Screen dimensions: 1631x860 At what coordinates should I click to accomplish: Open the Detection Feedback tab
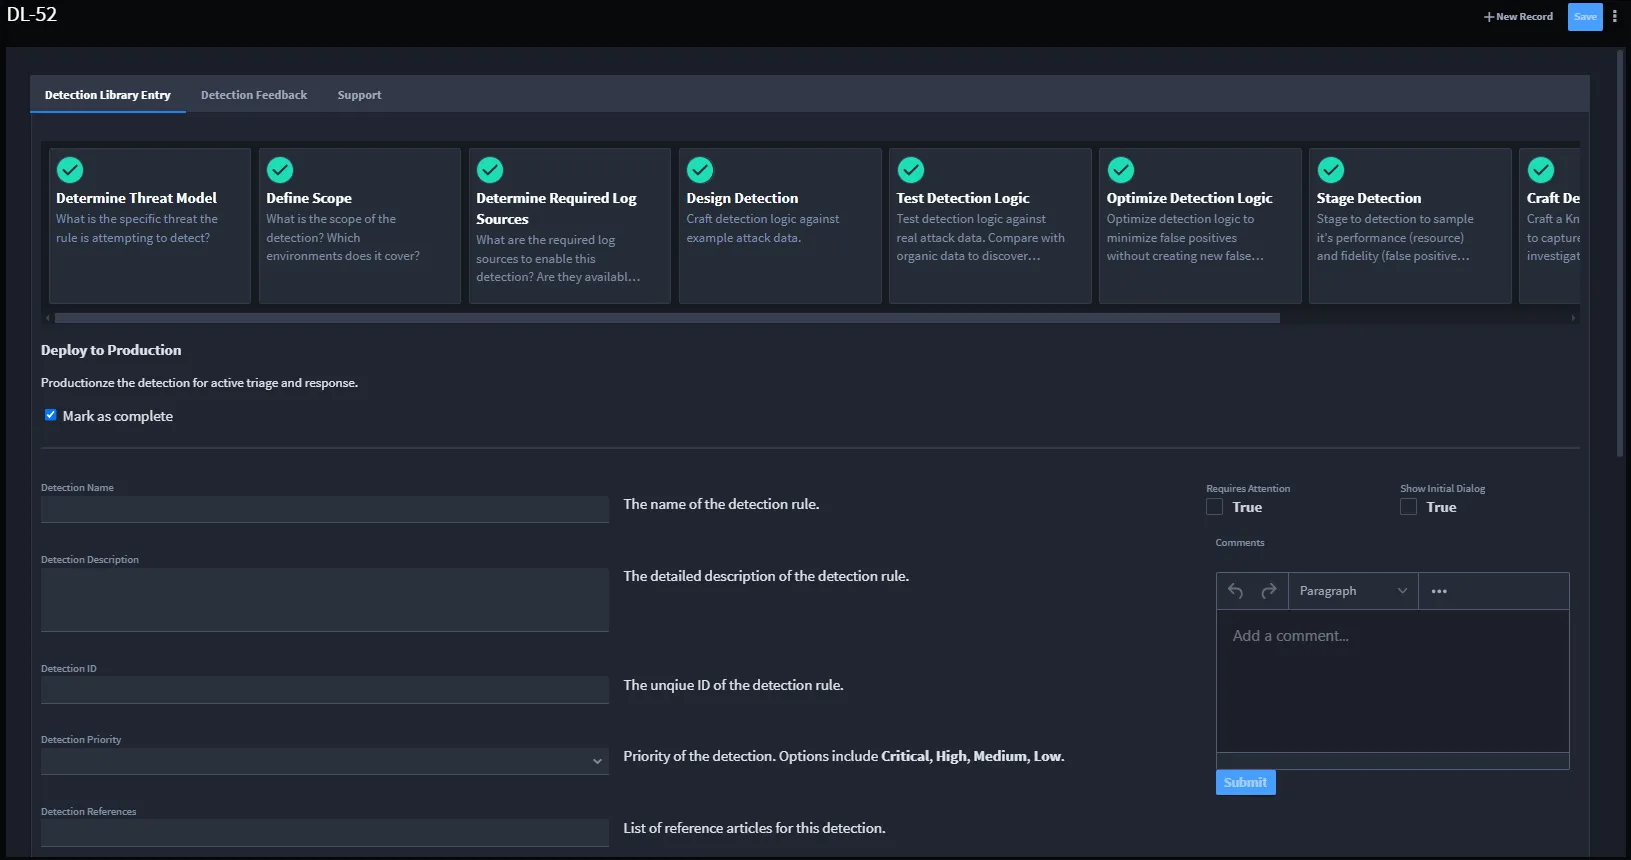pyautogui.click(x=254, y=95)
